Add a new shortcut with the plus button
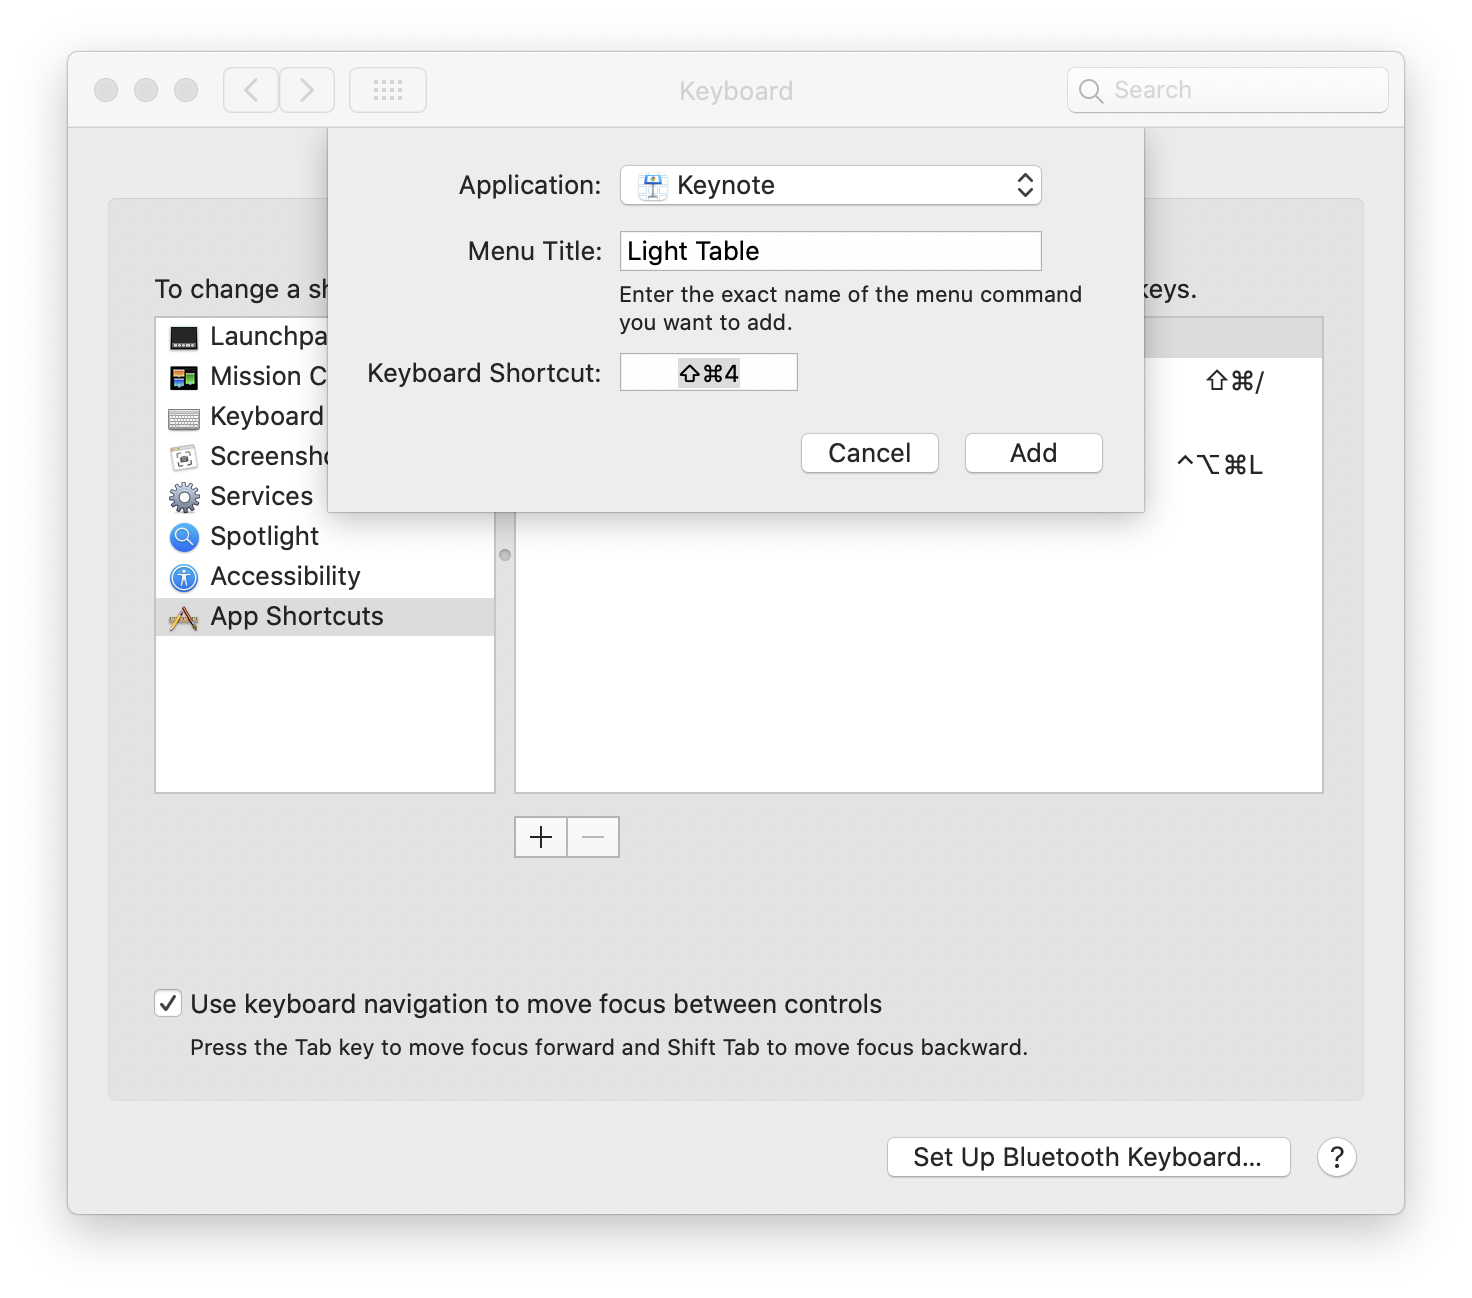This screenshot has width=1472, height=1298. 541,837
